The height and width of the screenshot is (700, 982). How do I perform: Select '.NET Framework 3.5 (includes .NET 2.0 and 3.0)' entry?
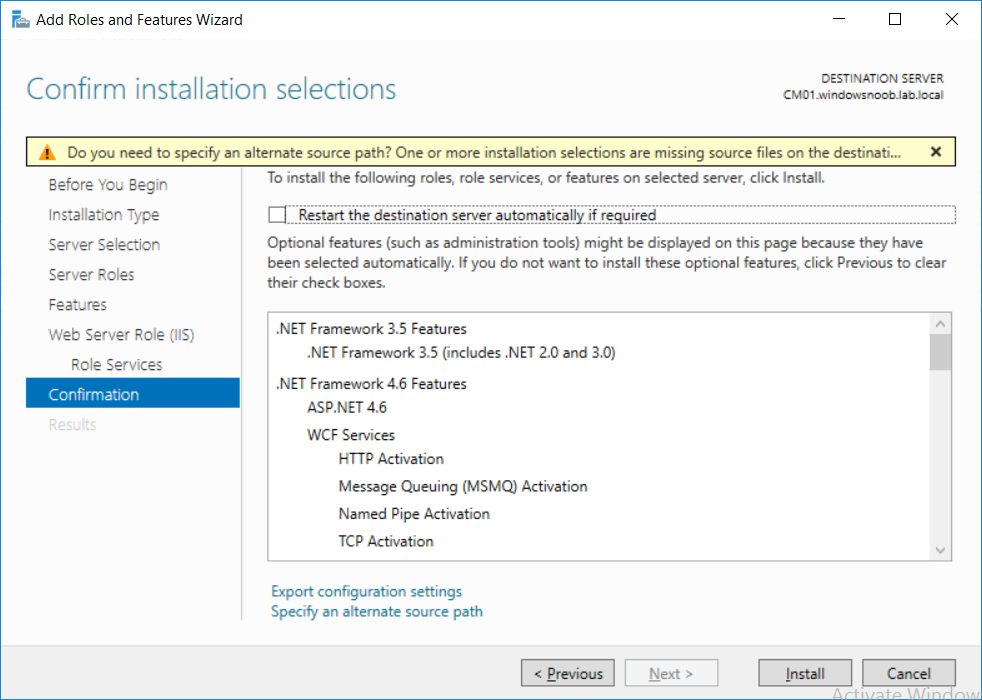point(461,353)
